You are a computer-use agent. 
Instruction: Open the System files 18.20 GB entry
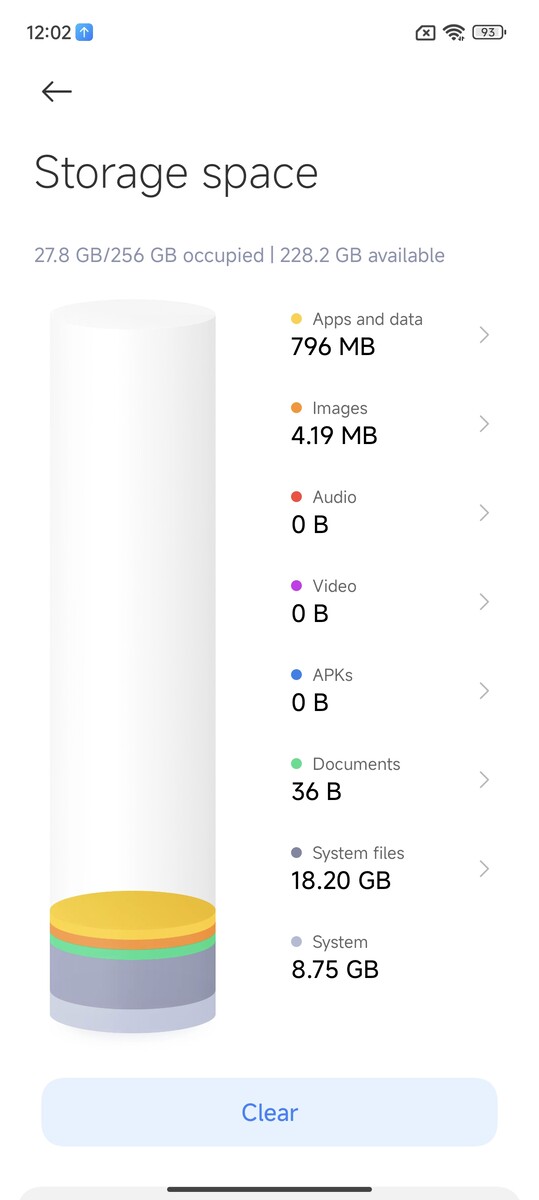tap(390, 868)
